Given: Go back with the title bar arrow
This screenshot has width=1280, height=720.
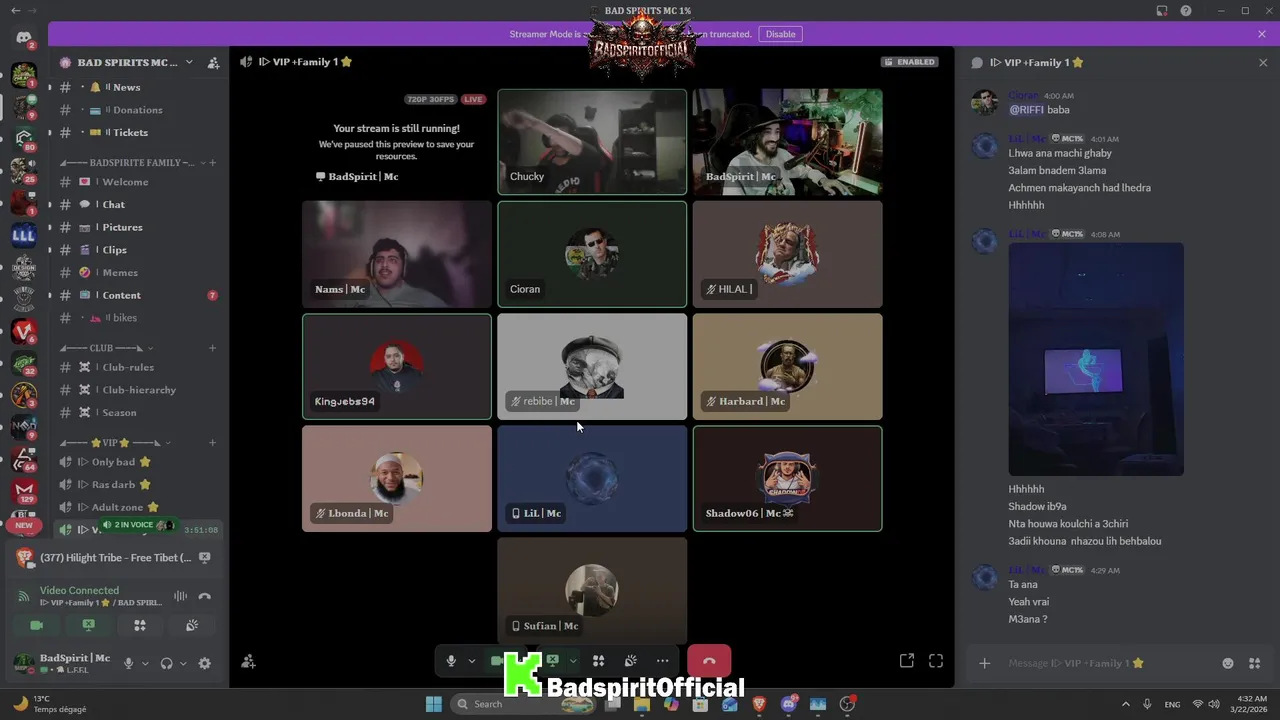Looking at the screenshot, I should [15, 10].
